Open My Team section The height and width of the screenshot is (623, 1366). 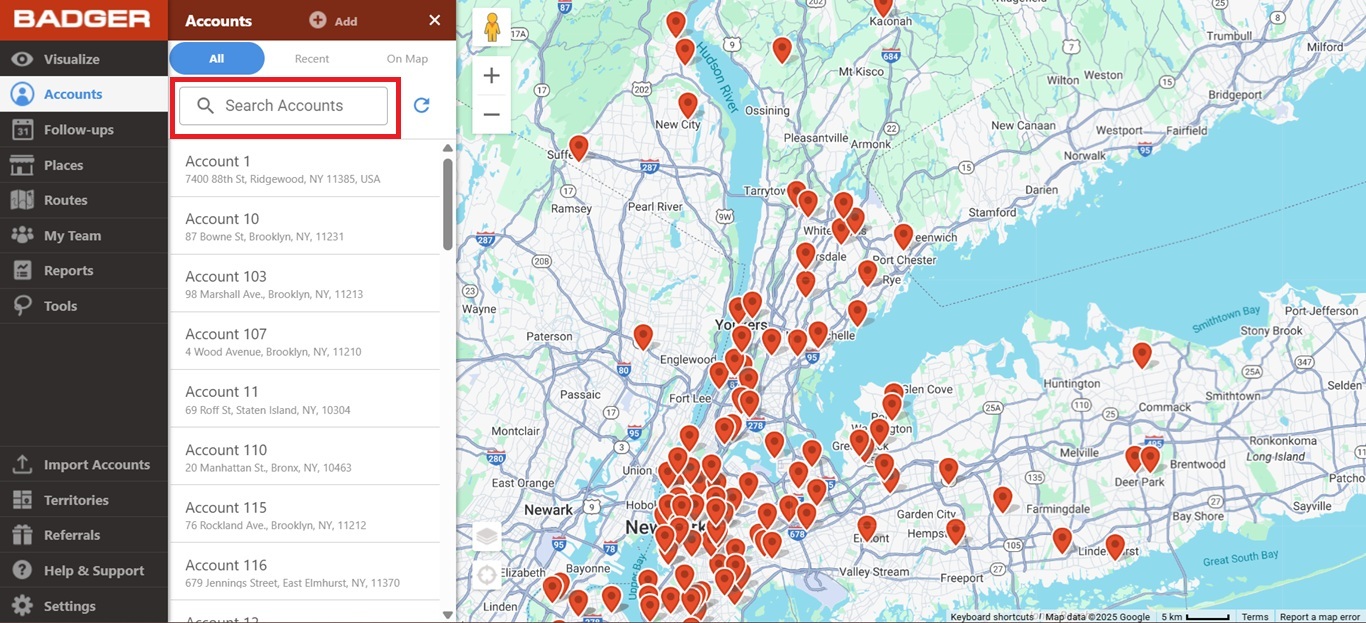(84, 235)
